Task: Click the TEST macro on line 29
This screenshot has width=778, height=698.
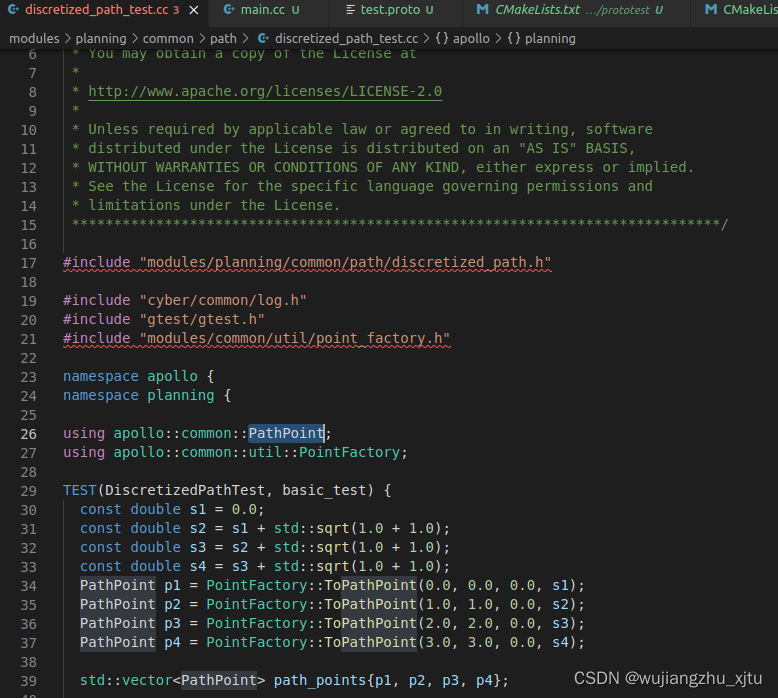Action: [79, 491]
